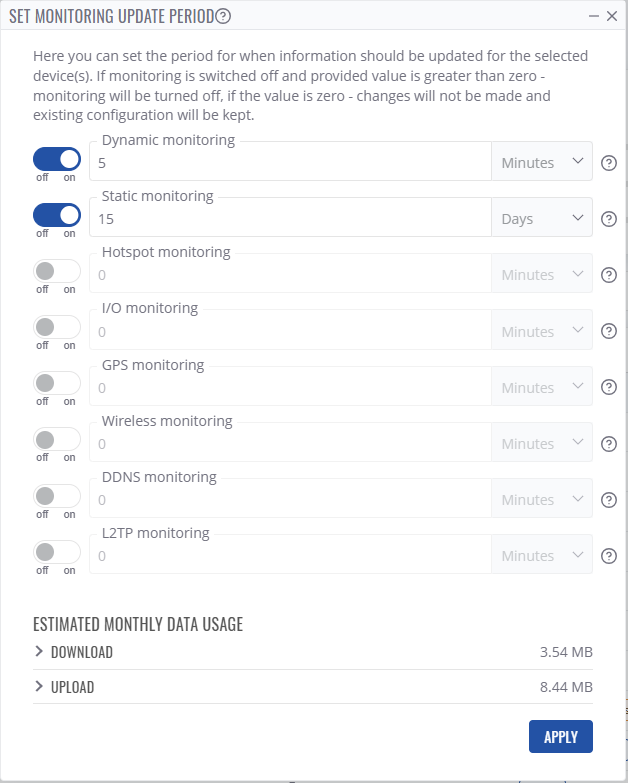Click the Dynamic monitoring value field
Viewport: 628px width, 783px height.
point(290,163)
